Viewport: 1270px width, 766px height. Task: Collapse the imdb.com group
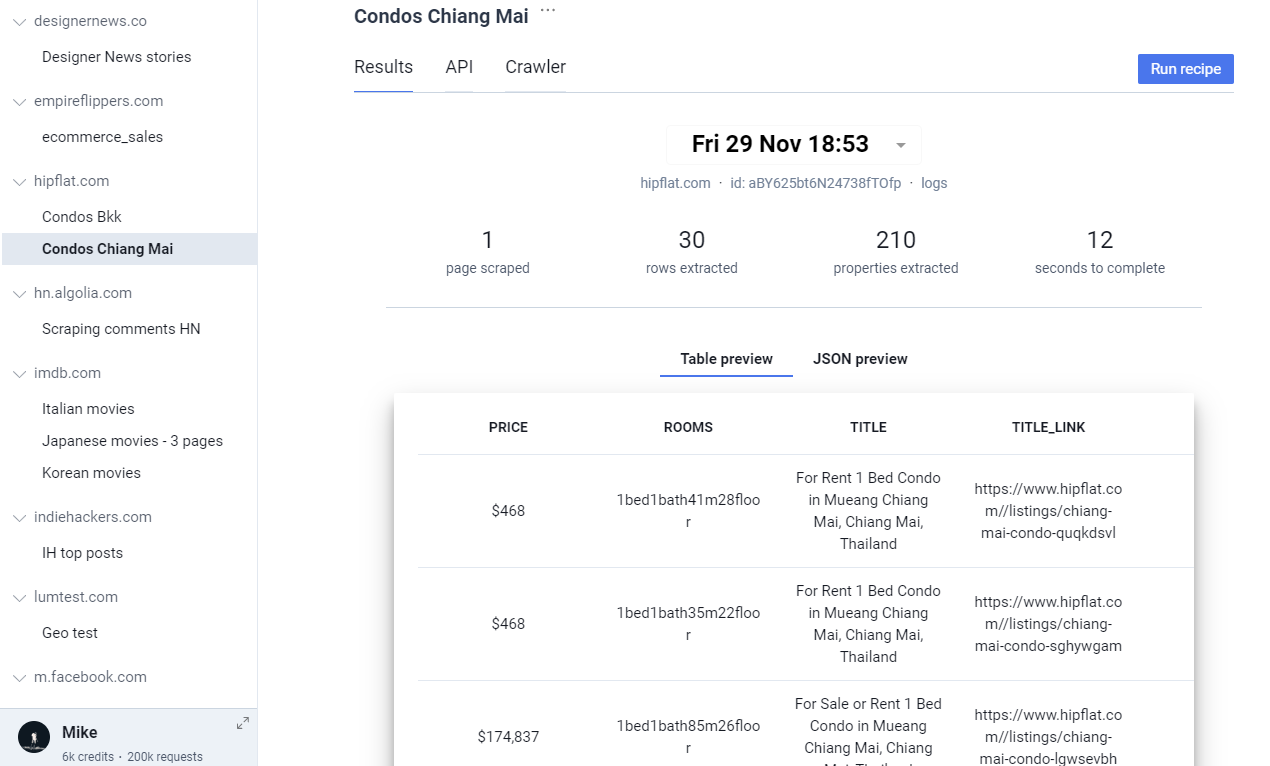[20, 373]
